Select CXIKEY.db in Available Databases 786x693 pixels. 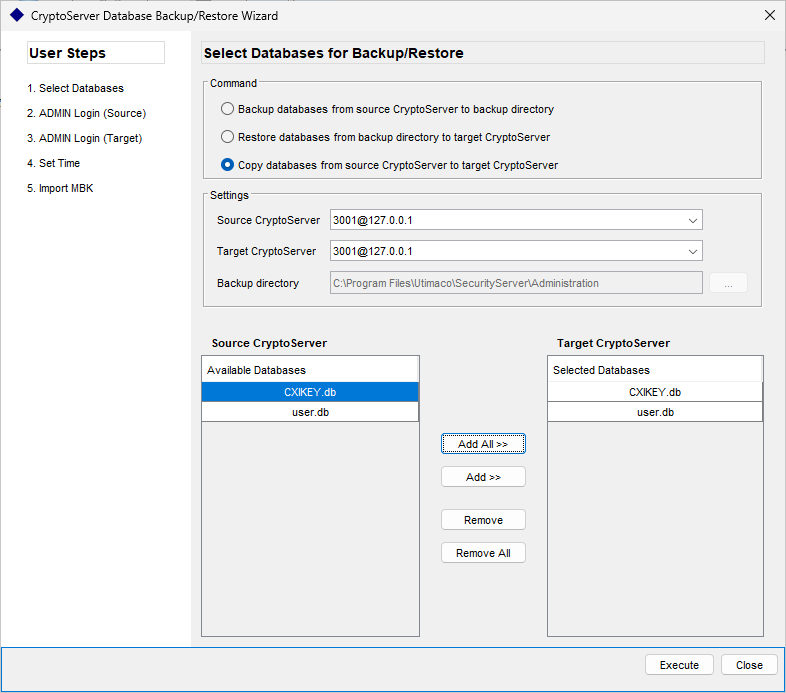310,392
